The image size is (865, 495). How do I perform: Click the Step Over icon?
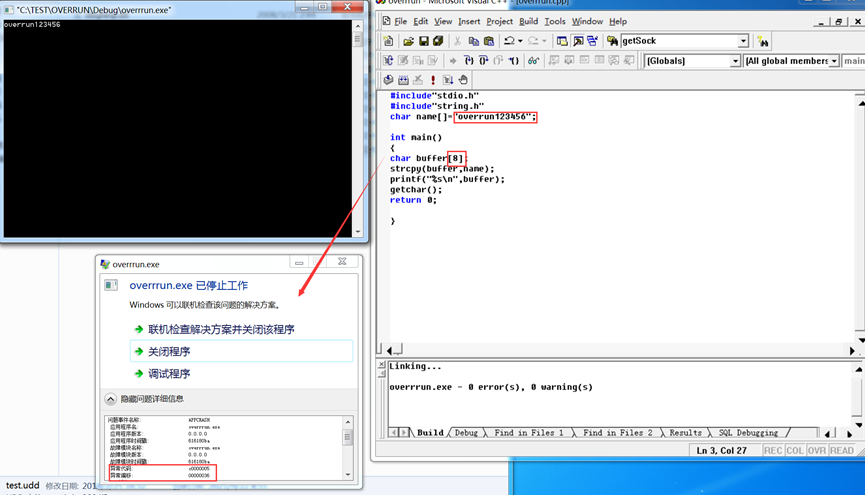483,61
